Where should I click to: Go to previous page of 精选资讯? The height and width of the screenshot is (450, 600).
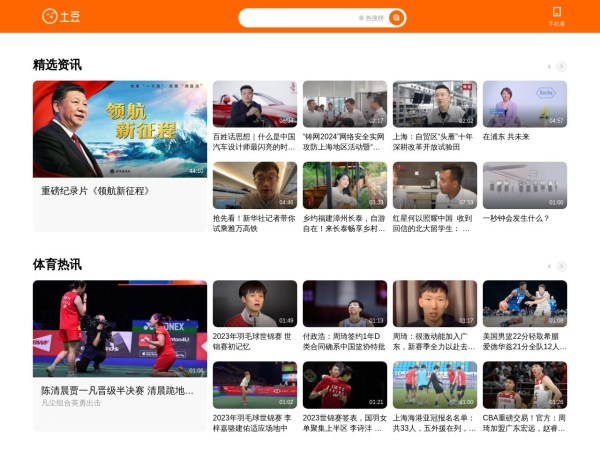point(548,67)
